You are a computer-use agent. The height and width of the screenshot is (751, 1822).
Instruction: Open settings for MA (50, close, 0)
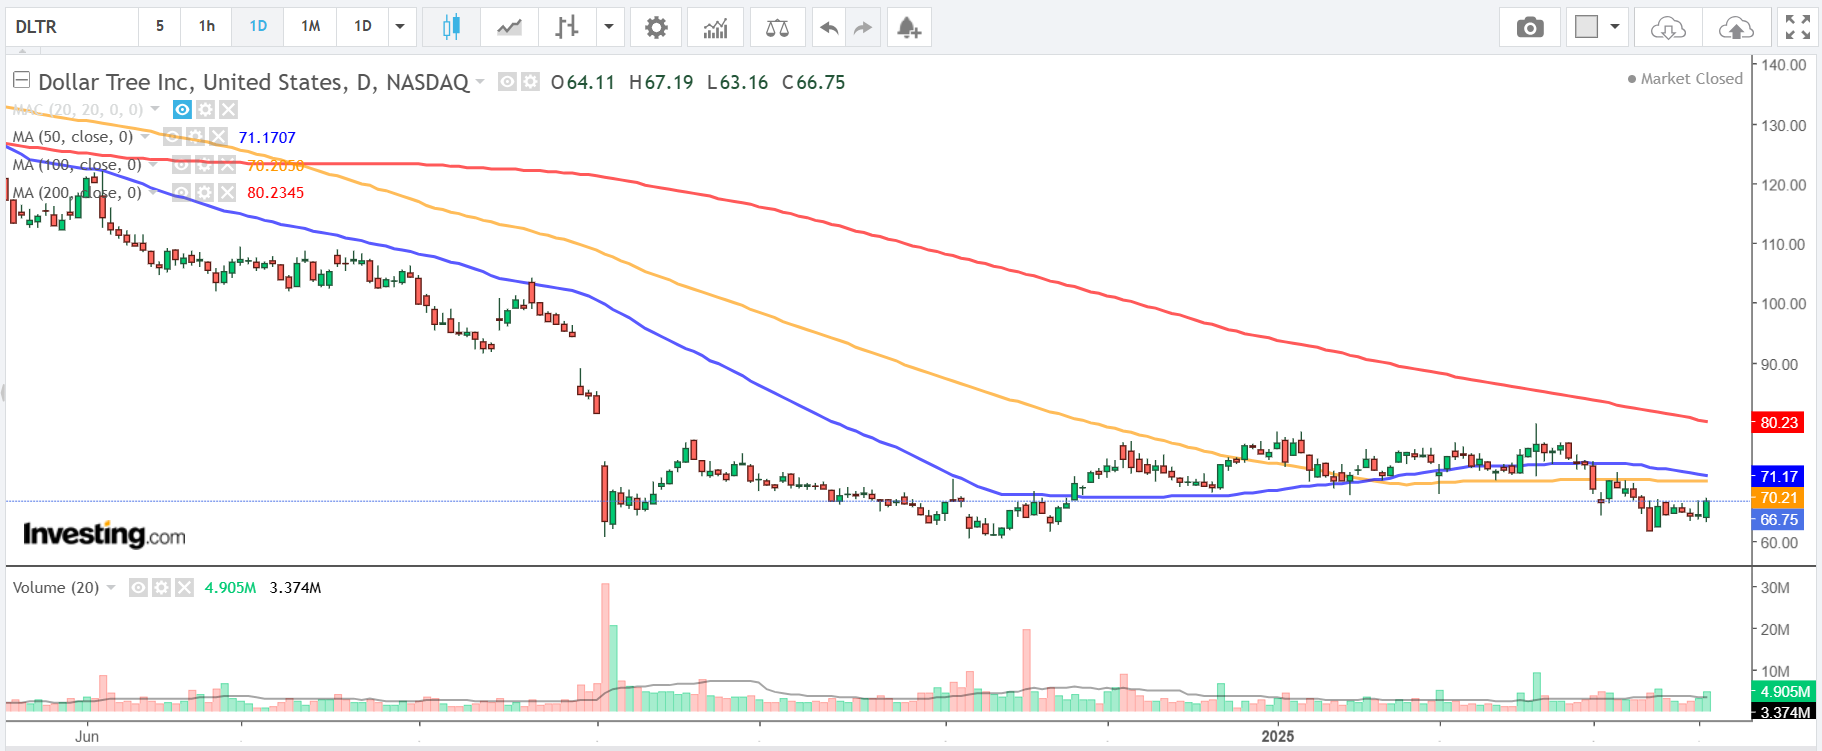(x=195, y=137)
